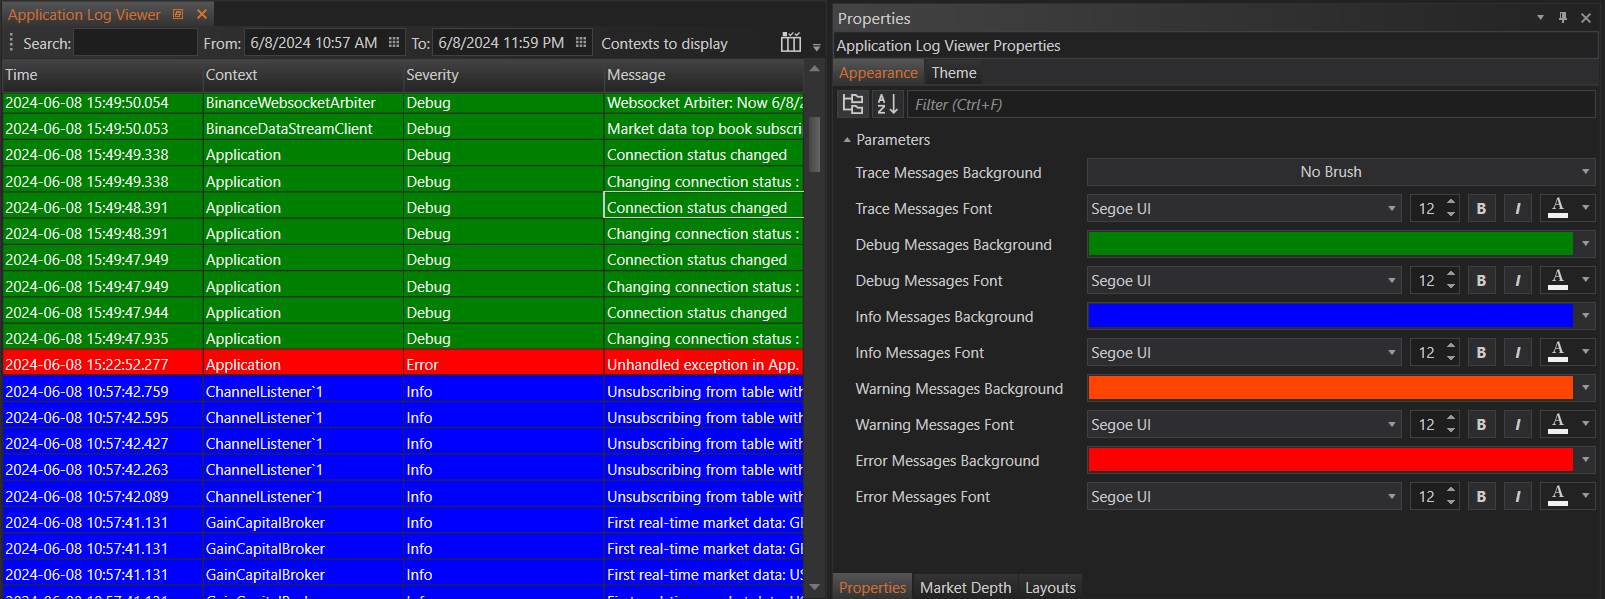Open the To date calendar picker
1605x599 pixels.
pos(581,43)
